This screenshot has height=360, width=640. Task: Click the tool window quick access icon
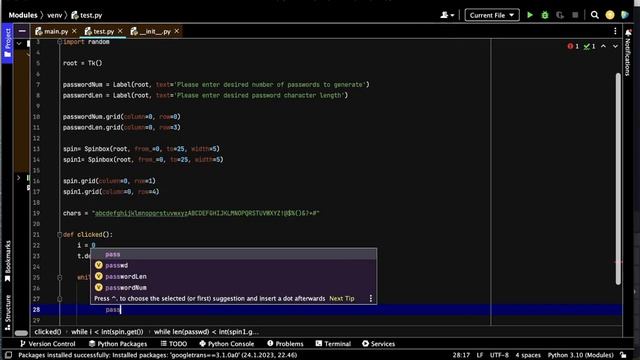click(x=8, y=355)
